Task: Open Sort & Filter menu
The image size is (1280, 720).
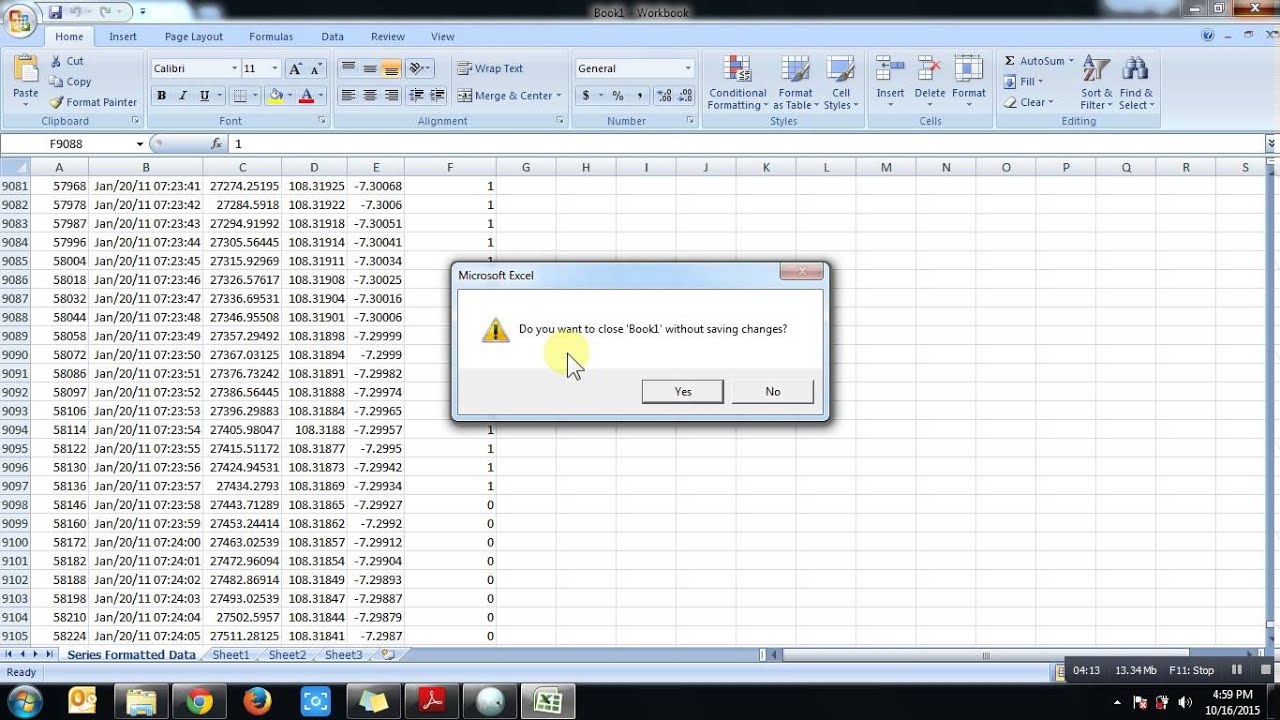Action: point(1096,84)
